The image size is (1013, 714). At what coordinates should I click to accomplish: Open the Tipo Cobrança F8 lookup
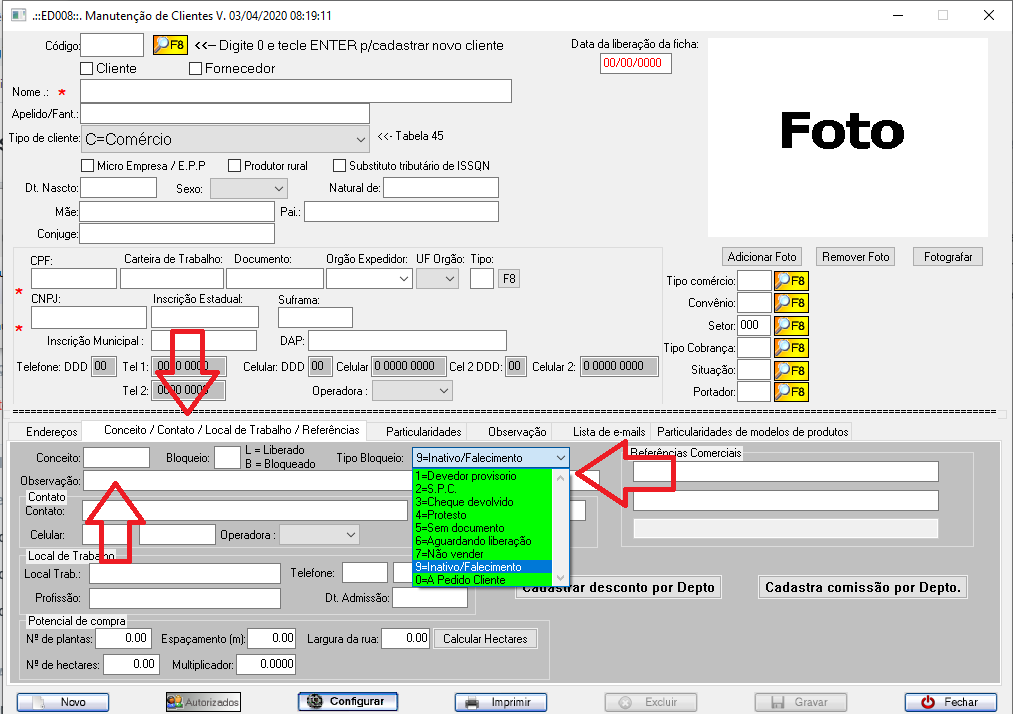[790, 348]
